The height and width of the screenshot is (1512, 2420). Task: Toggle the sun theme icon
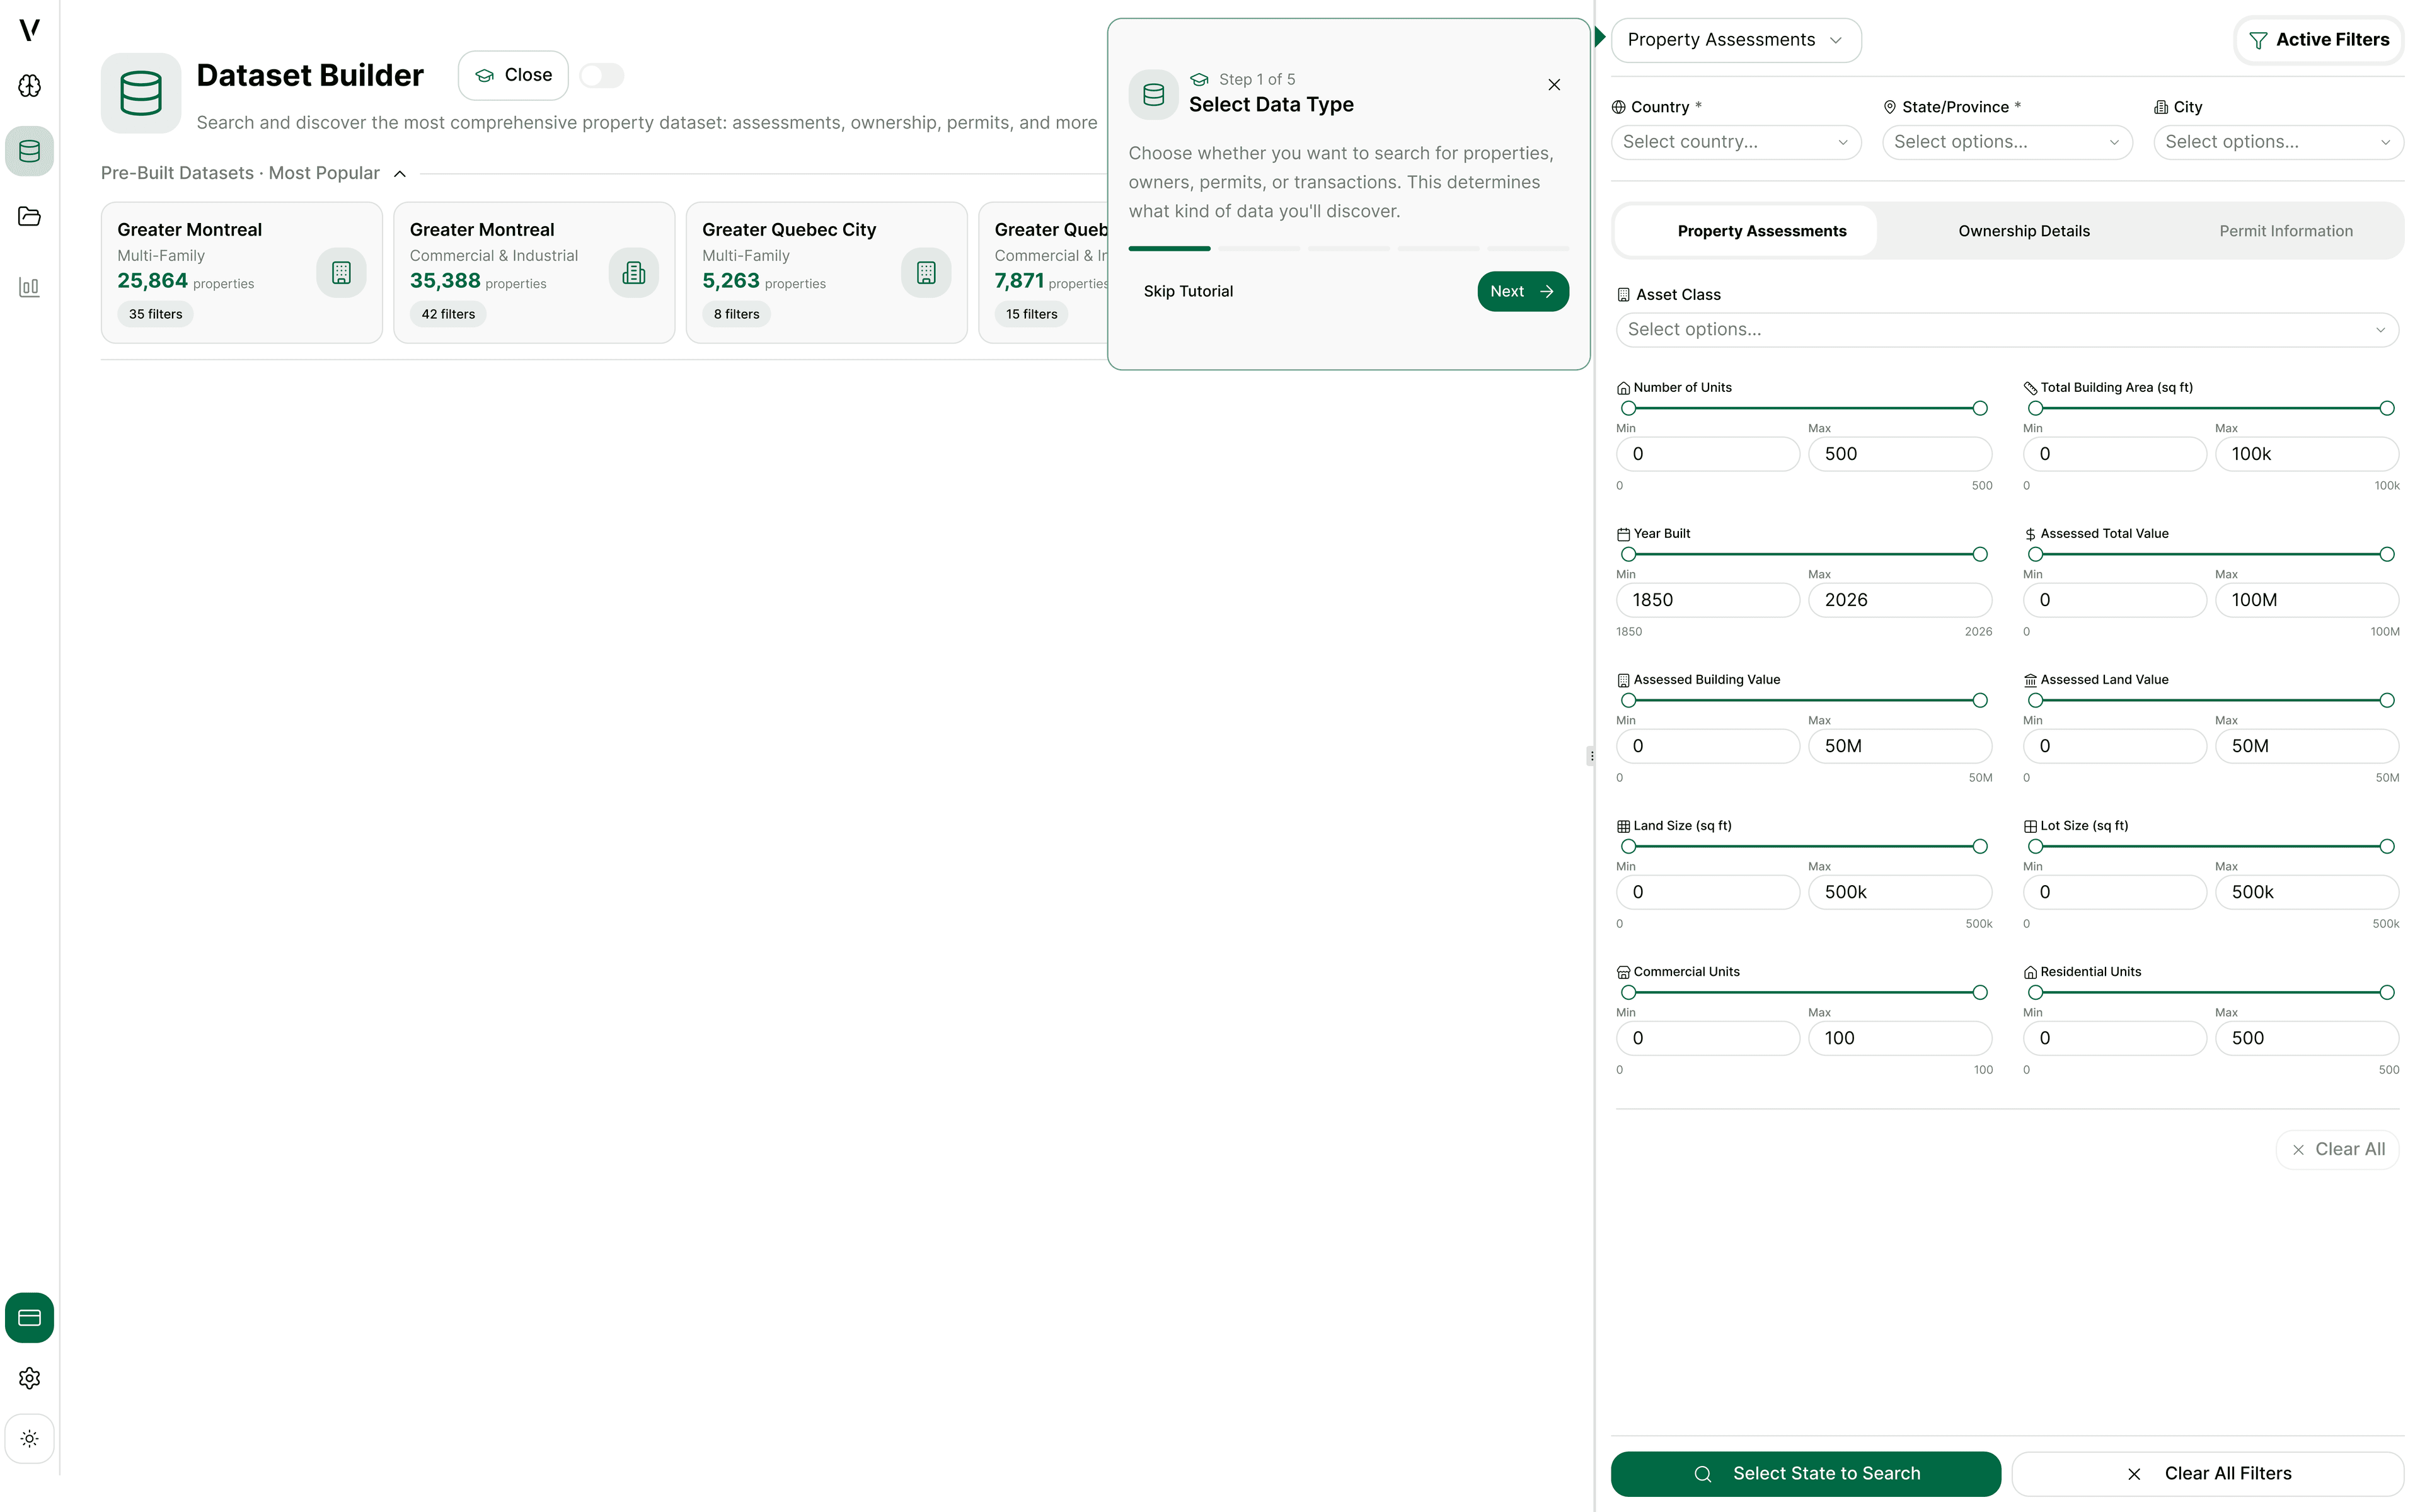[29, 1439]
